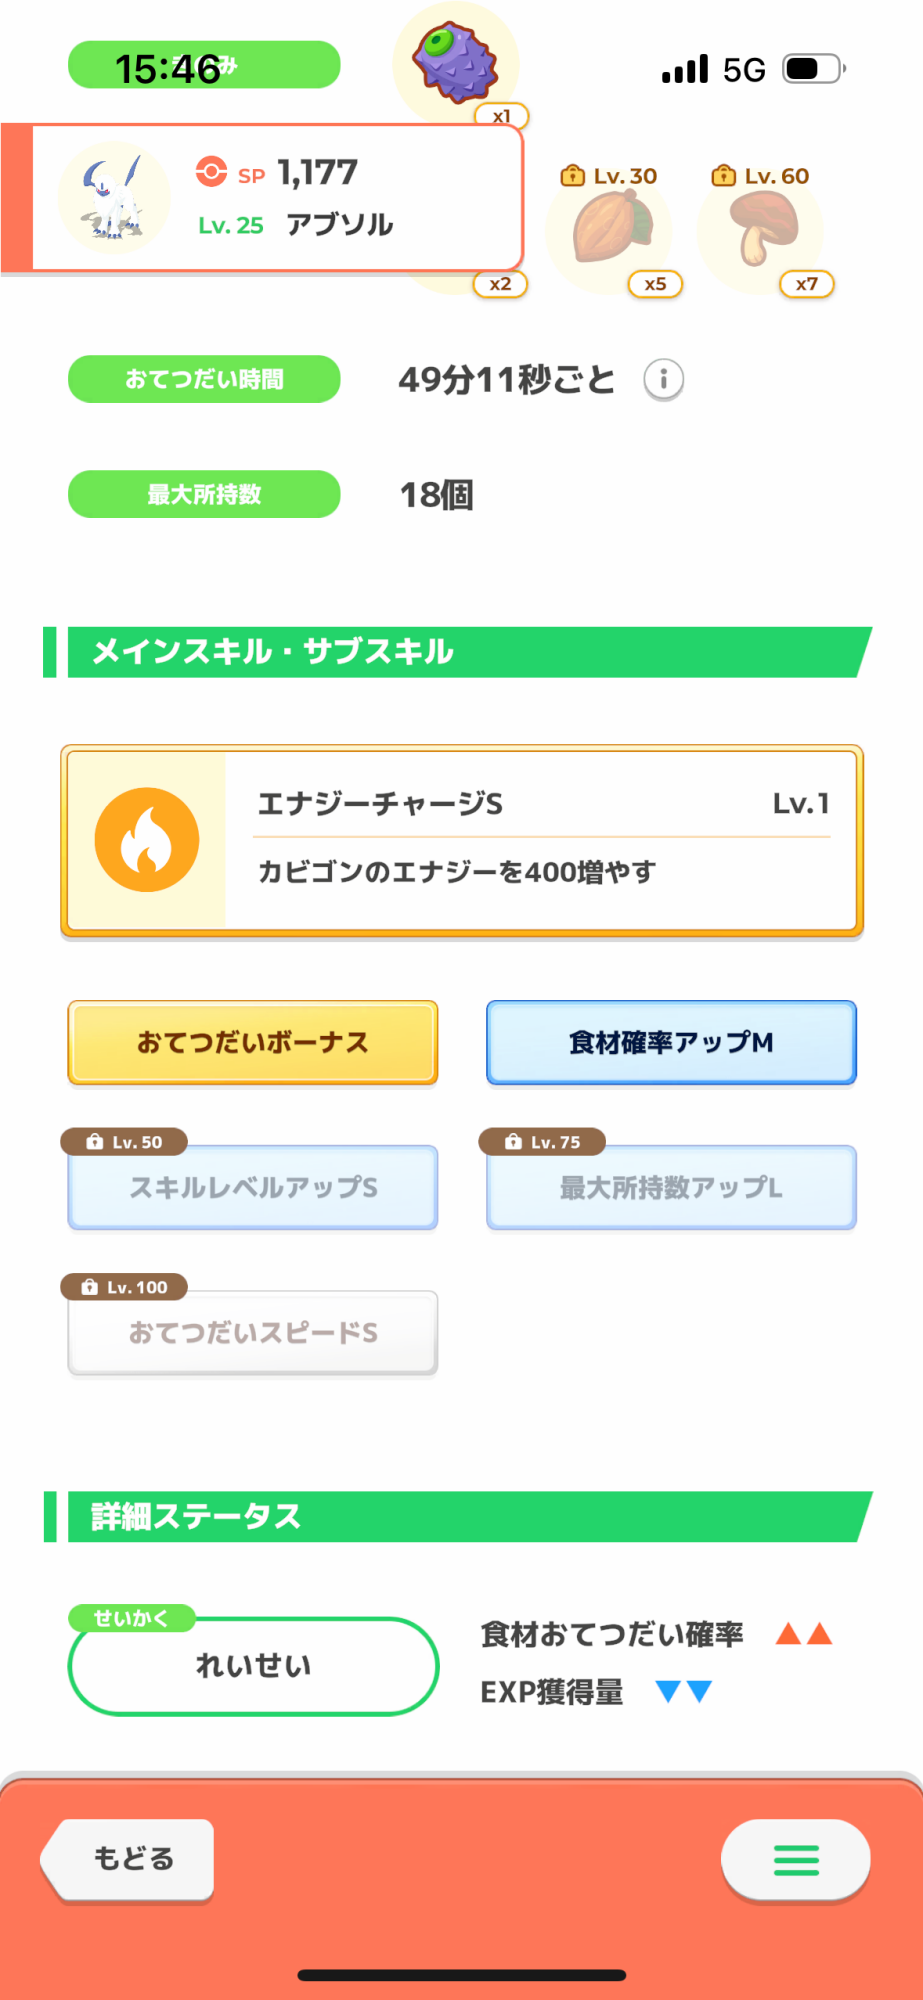Tap locked 最大所持数アップL sub skill
Screen dimensions: 923x2000
[x=671, y=1187]
